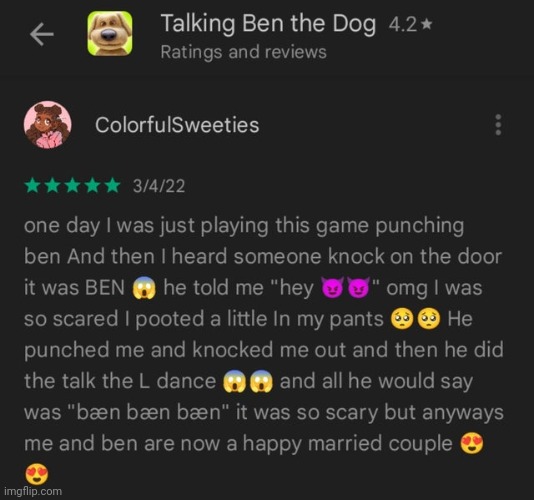Viewport: 534px width, 500px height.
Task: Tap the review date 3/4/22
Action: [x=159, y=186]
